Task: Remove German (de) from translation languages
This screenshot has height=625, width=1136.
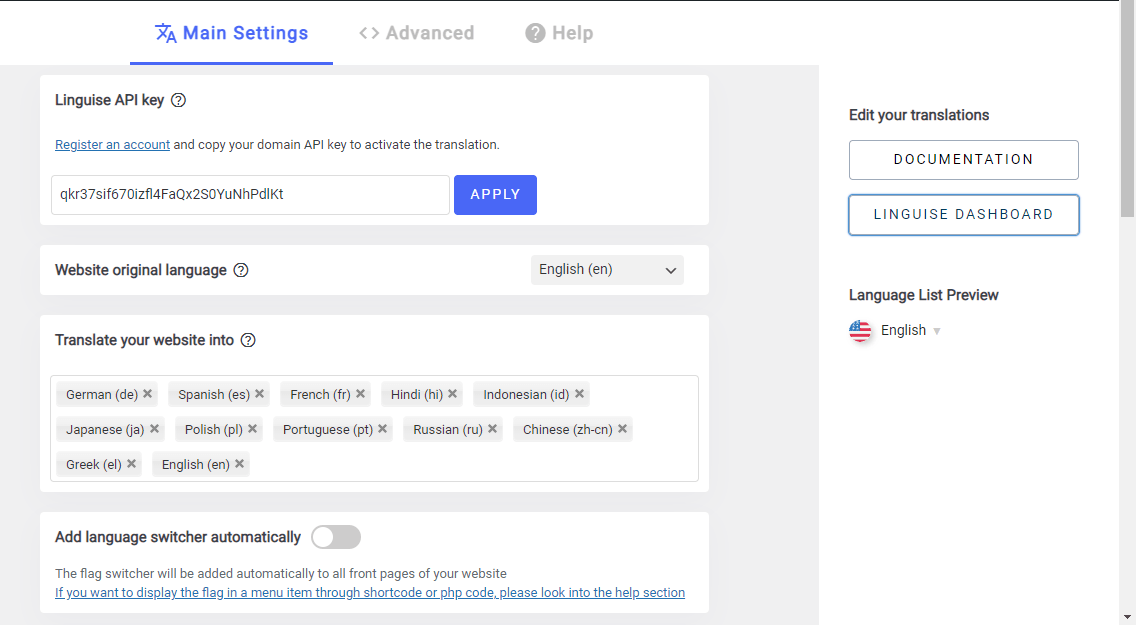Action: tap(147, 394)
